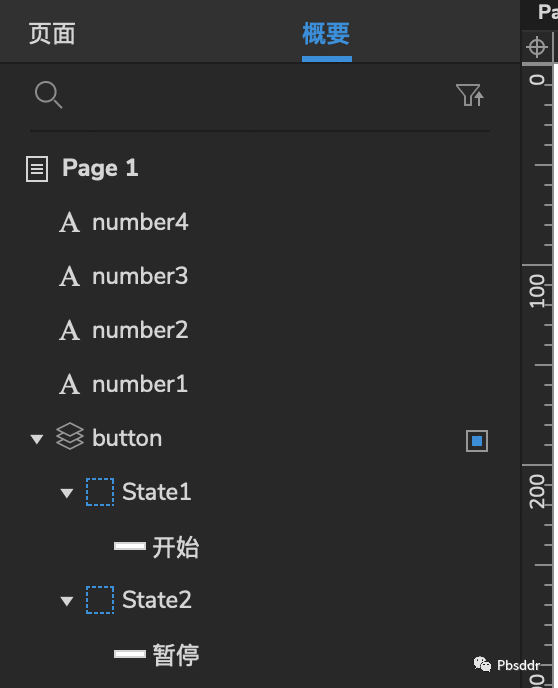Click the dashed State2 state icon
This screenshot has height=688, width=558.
click(100, 600)
